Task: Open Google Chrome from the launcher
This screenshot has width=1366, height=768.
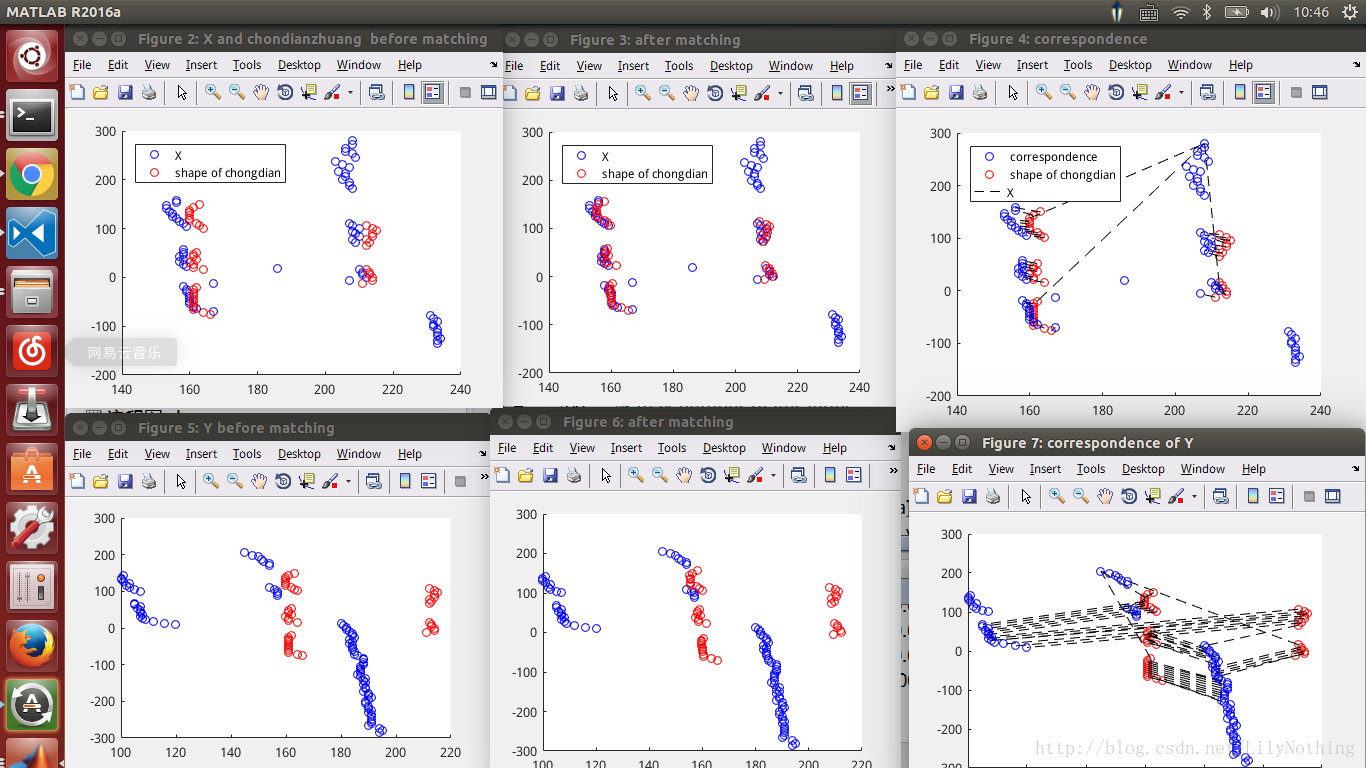Action: 32,175
